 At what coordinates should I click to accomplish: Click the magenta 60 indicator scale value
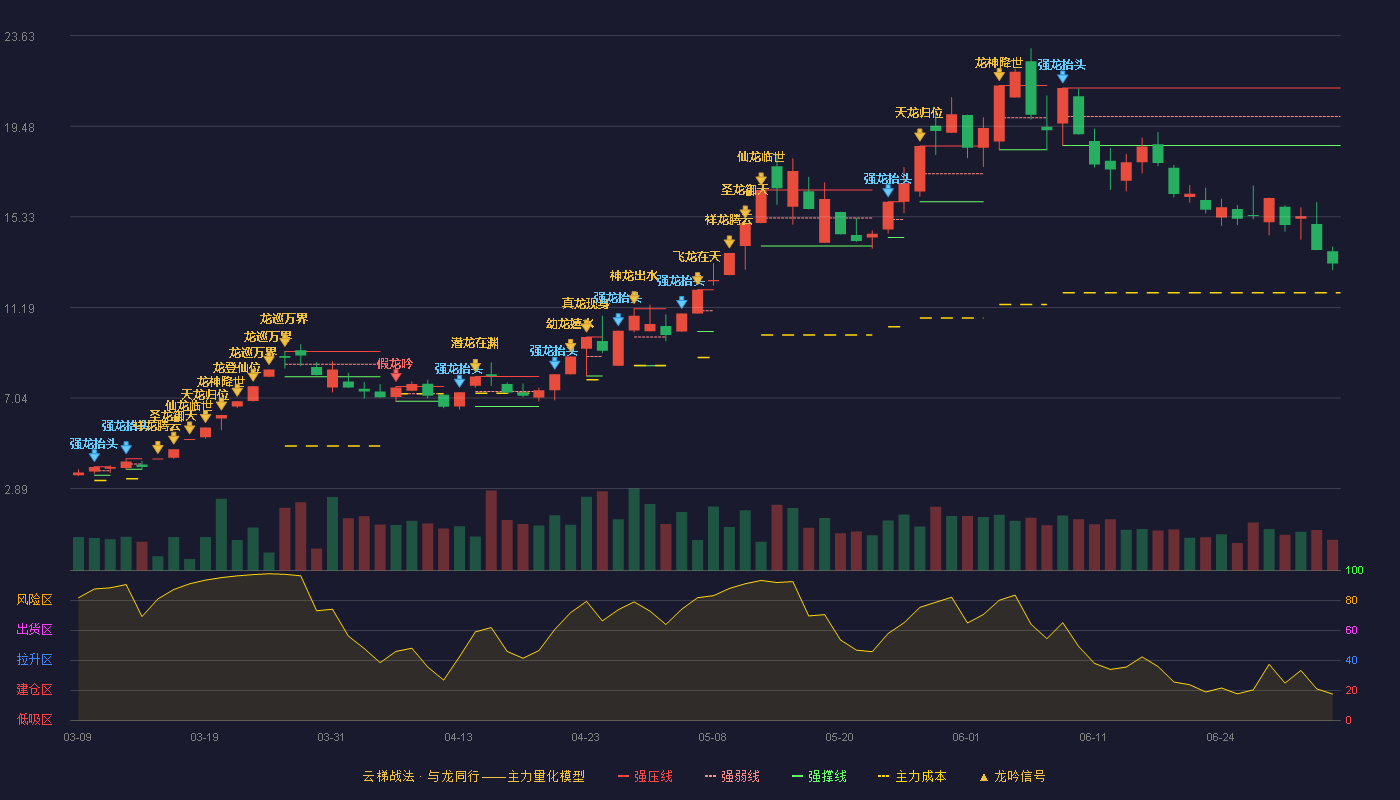[1351, 630]
